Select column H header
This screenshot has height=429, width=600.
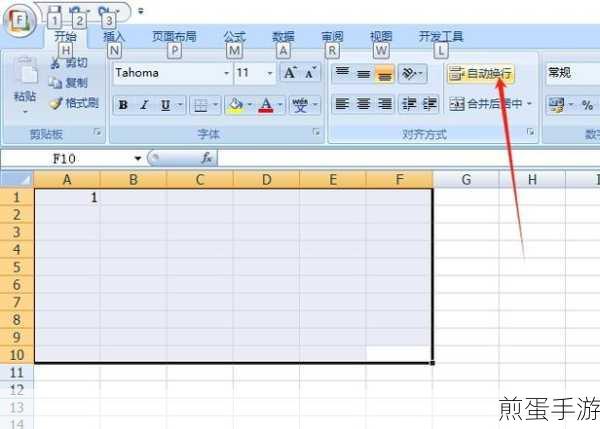point(532,179)
